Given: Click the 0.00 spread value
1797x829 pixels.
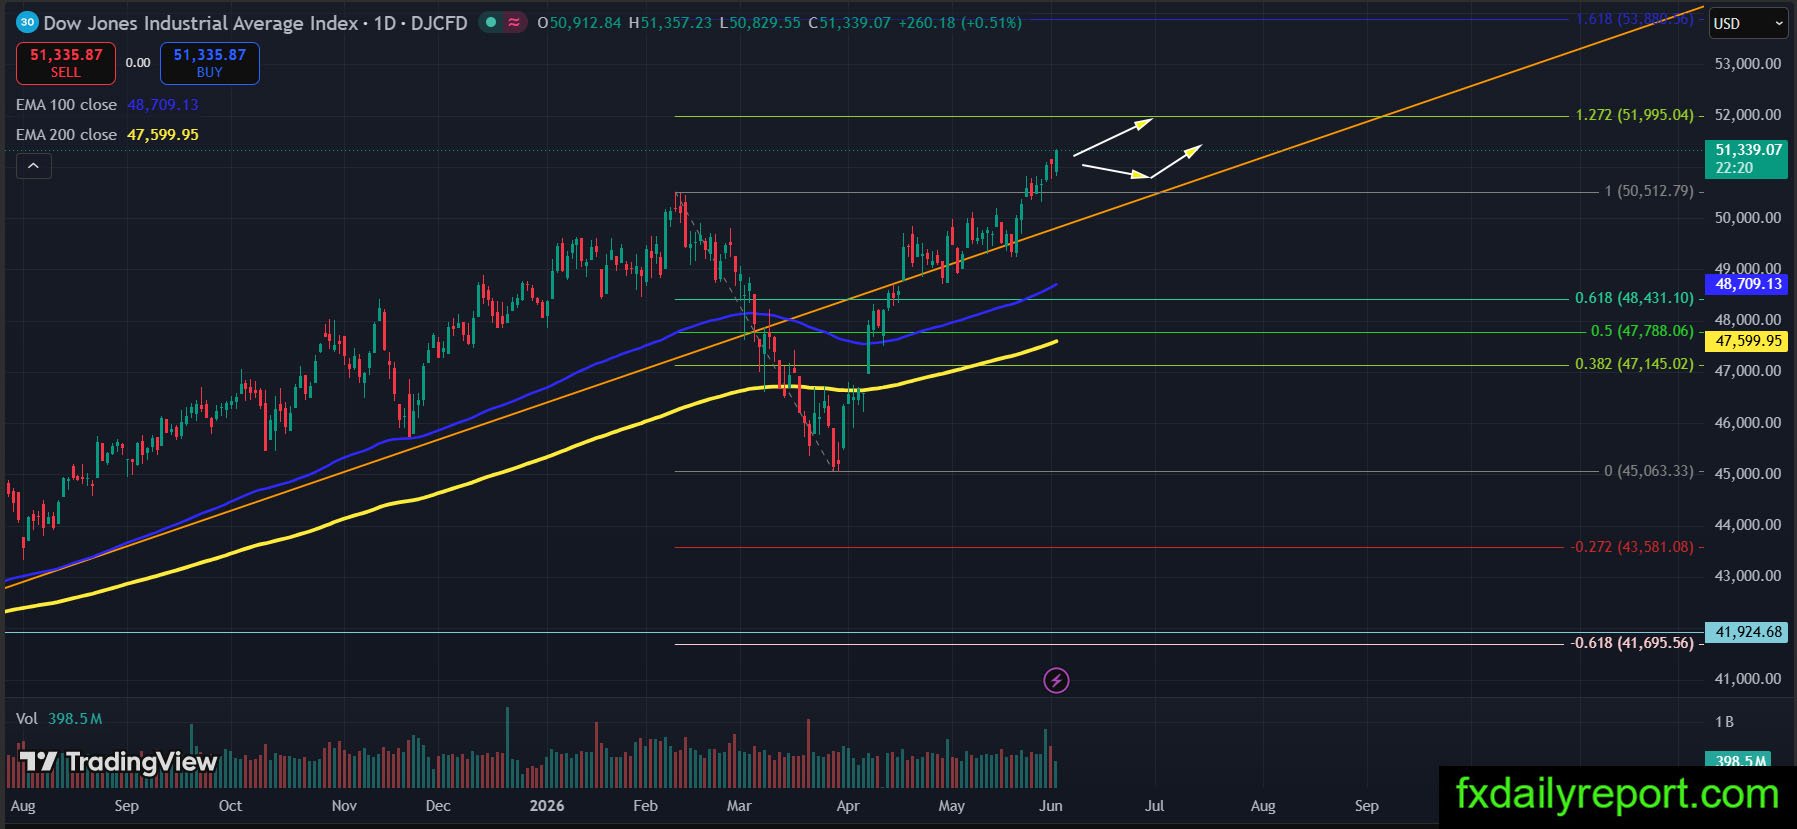Looking at the screenshot, I should point(138,63).
